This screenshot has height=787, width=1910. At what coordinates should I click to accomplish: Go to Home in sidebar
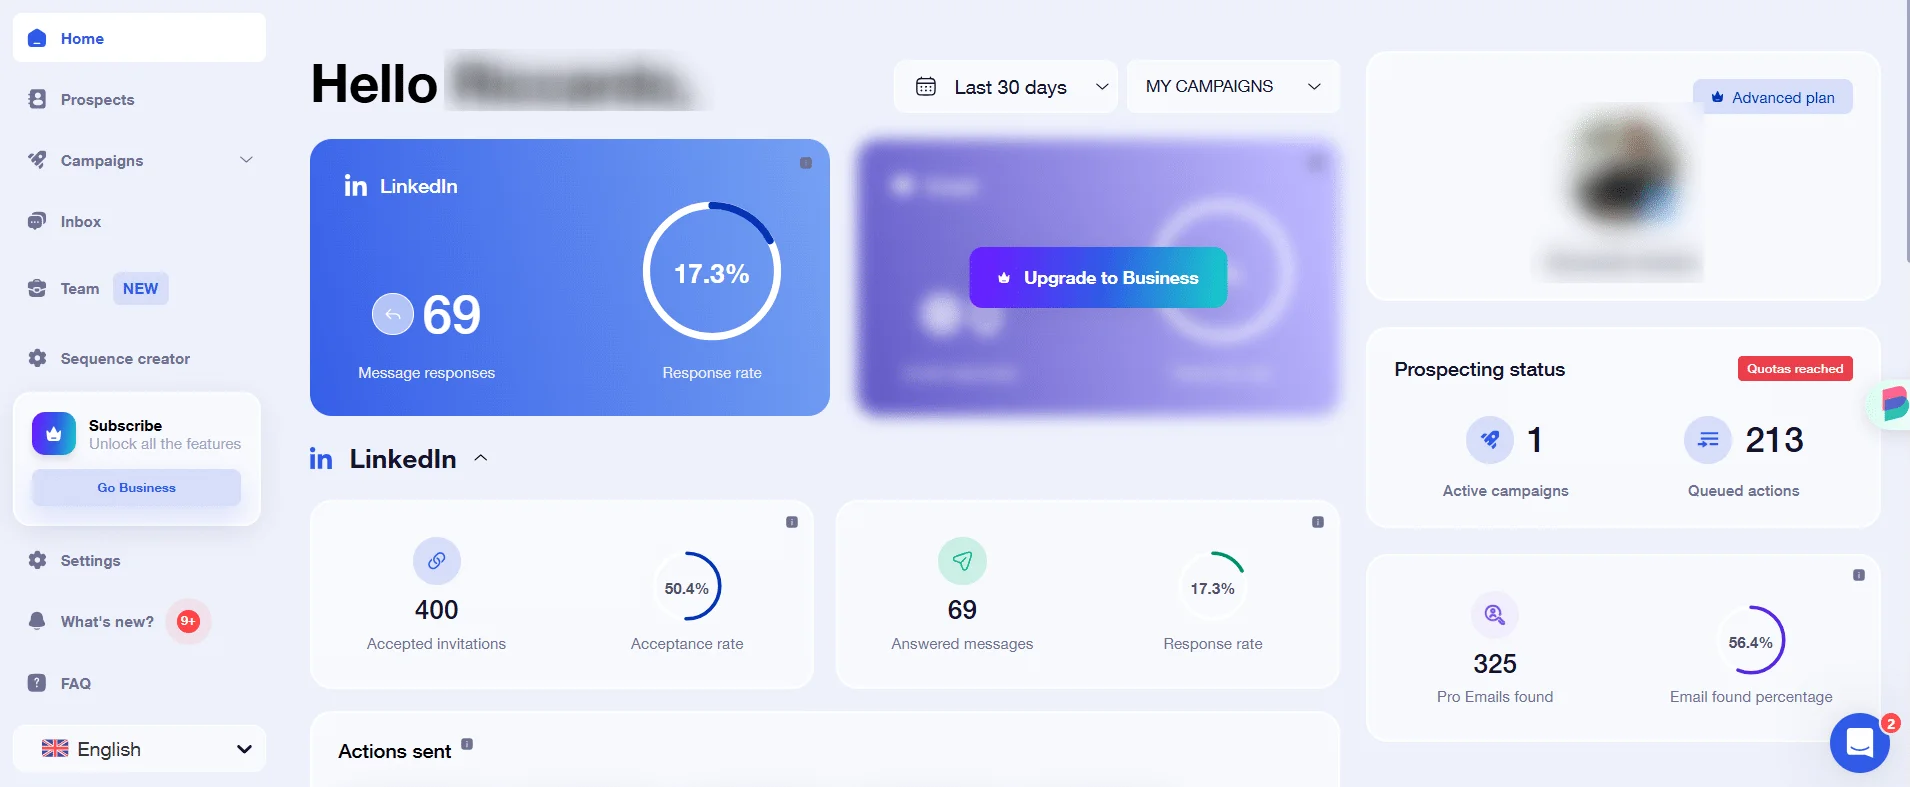(x=139, y=38)
